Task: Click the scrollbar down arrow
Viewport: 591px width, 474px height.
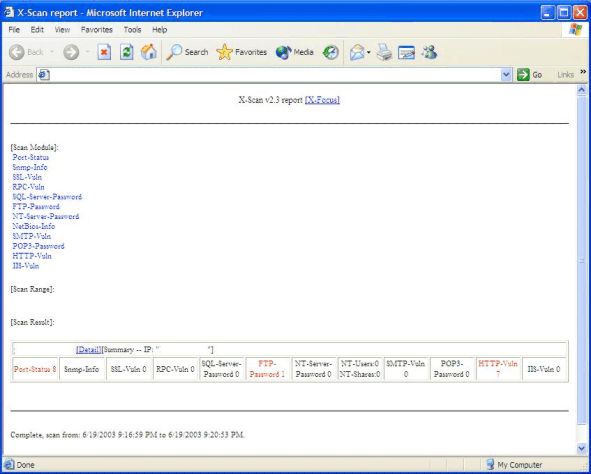Action: point(581,448)
